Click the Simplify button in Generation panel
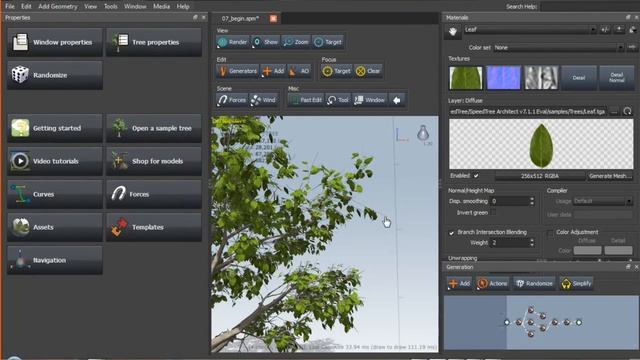The image size is (640, 360). coord(576,283)
